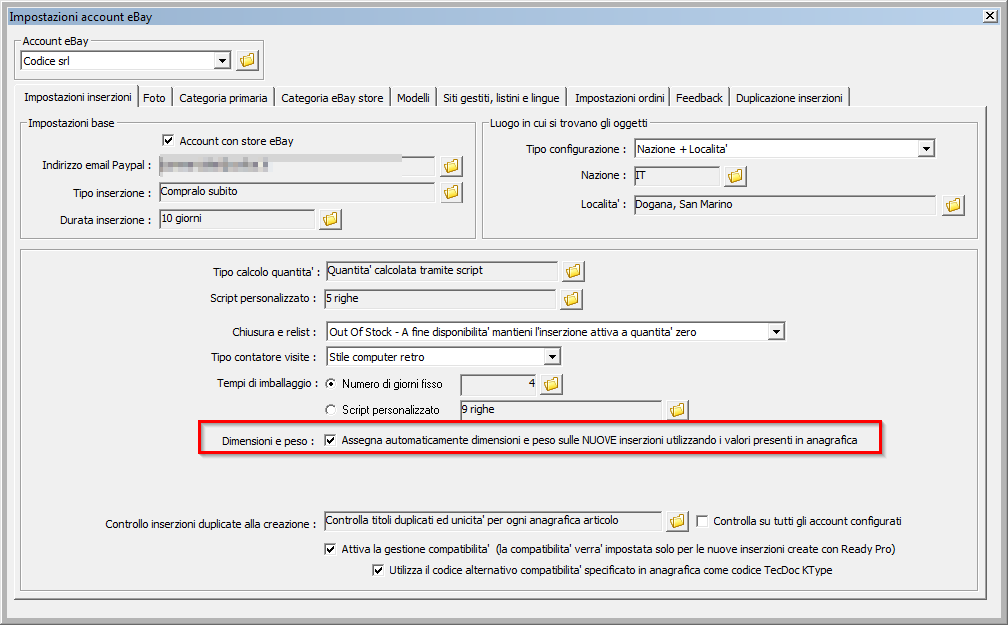
Task: Enable Controlla su tutti gli account configurati
Action: (702, 521)
